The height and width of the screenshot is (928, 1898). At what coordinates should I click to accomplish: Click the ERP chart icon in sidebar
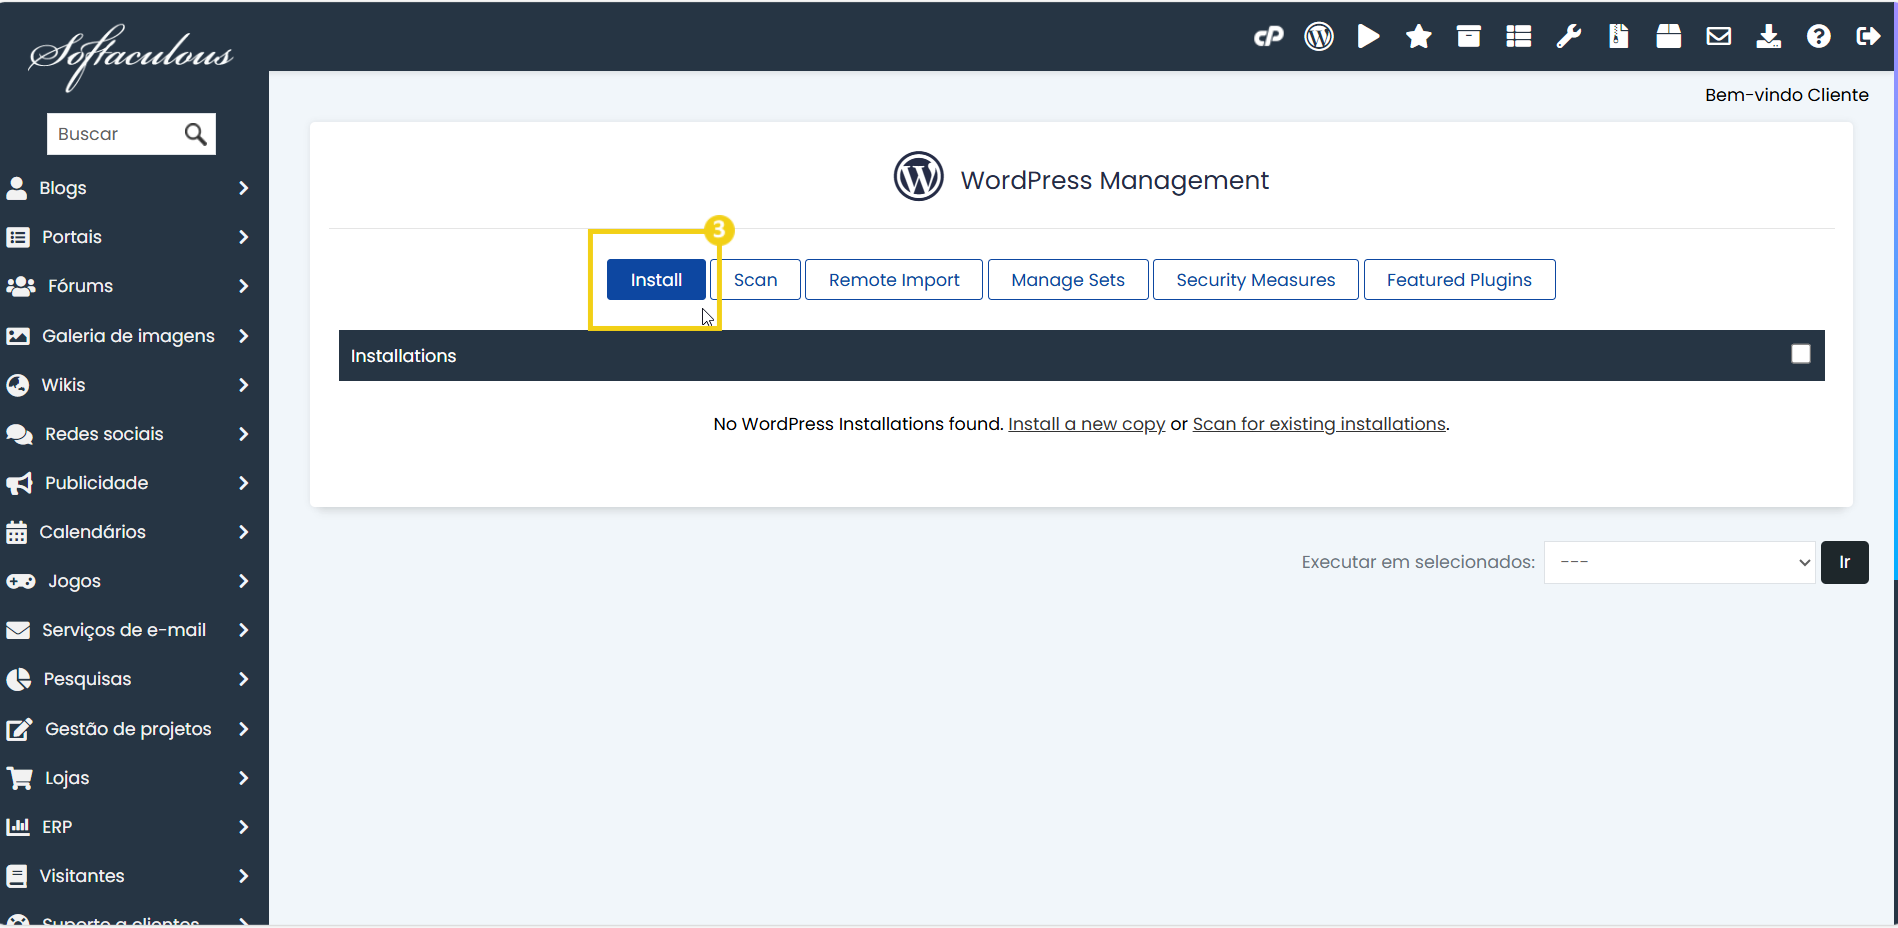click(x=18, y=827)
